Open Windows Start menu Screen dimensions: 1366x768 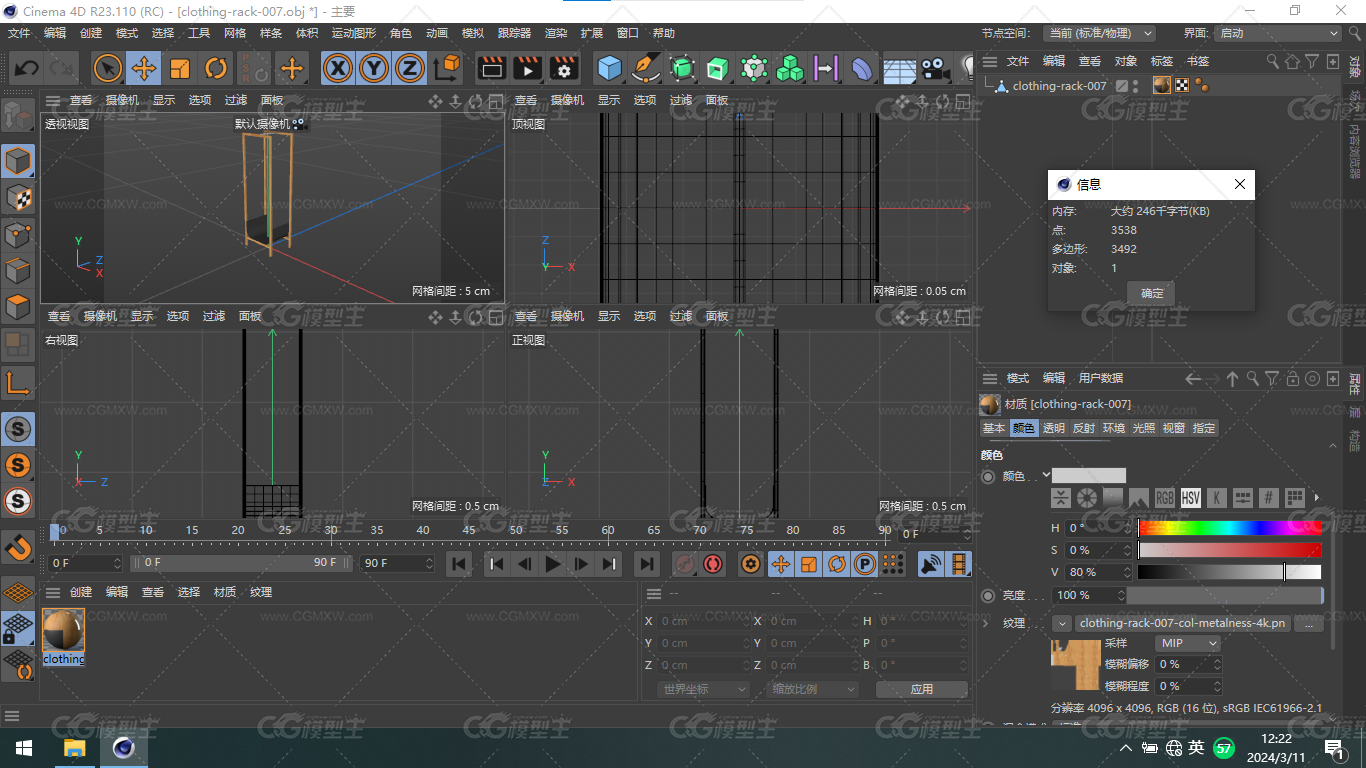pyautogui.click(x=24, y=748)
